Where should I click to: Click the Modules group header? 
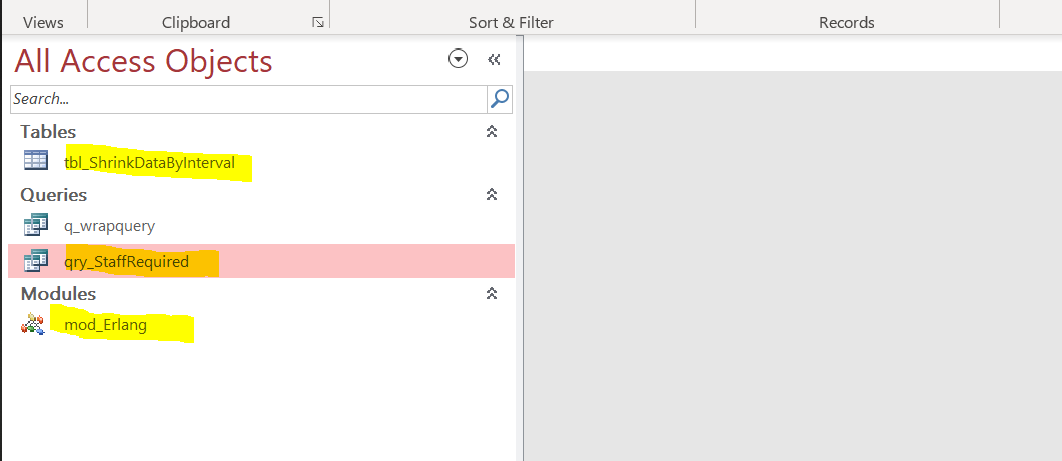click(x=58, y=294)
